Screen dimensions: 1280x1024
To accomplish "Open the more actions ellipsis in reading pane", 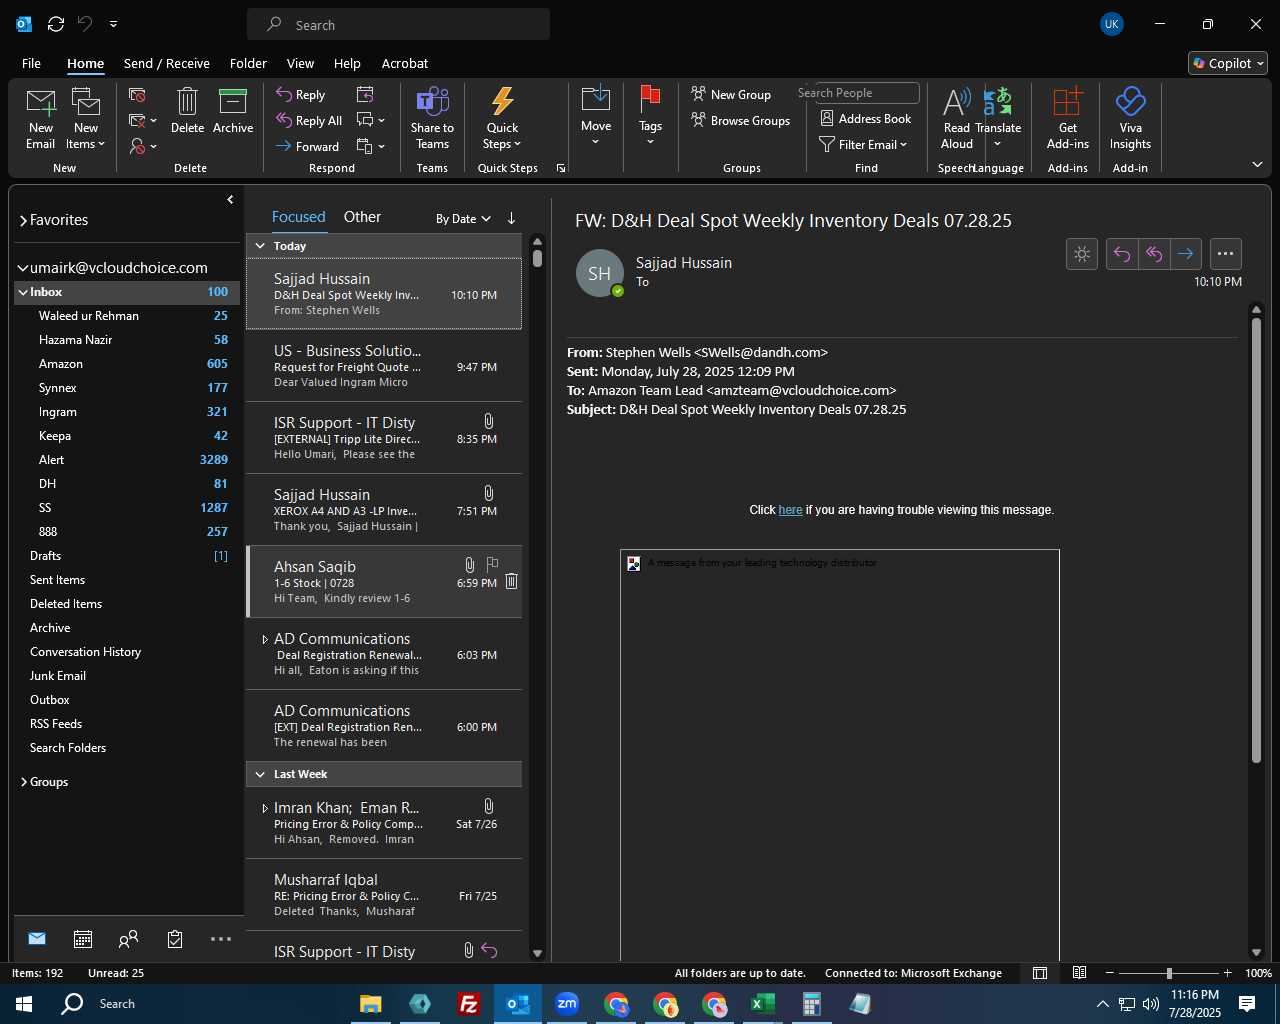I will pos(1226,254).
